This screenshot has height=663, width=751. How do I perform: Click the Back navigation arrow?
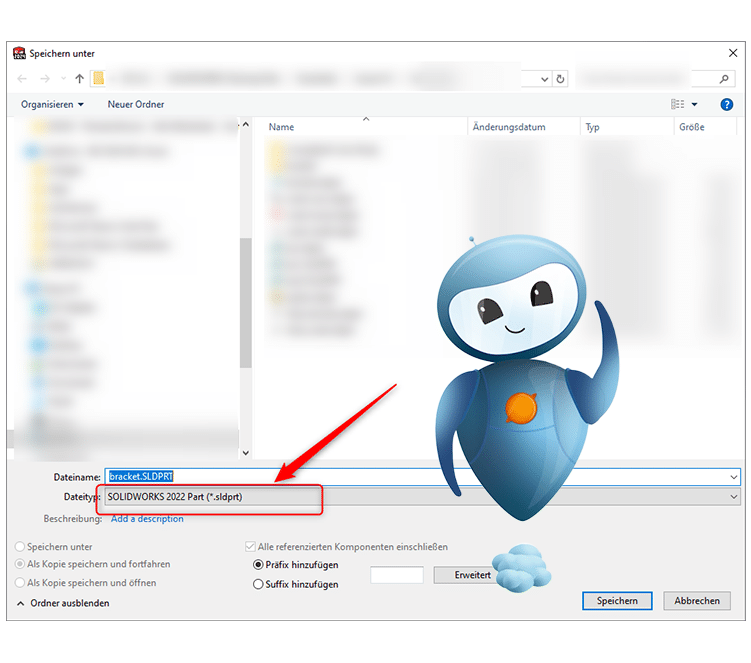[22, 79]
